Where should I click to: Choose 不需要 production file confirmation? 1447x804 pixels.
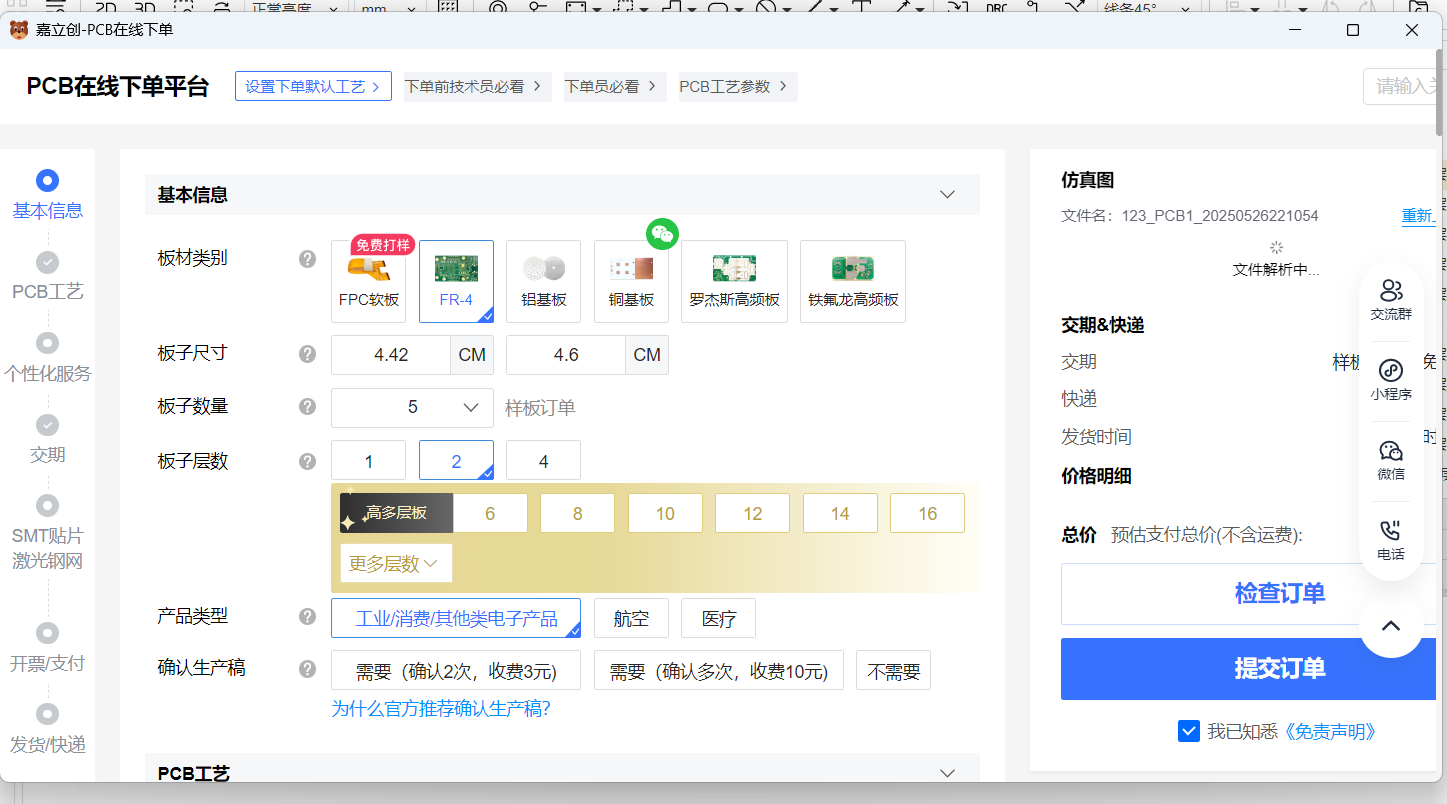click(893, 670)
